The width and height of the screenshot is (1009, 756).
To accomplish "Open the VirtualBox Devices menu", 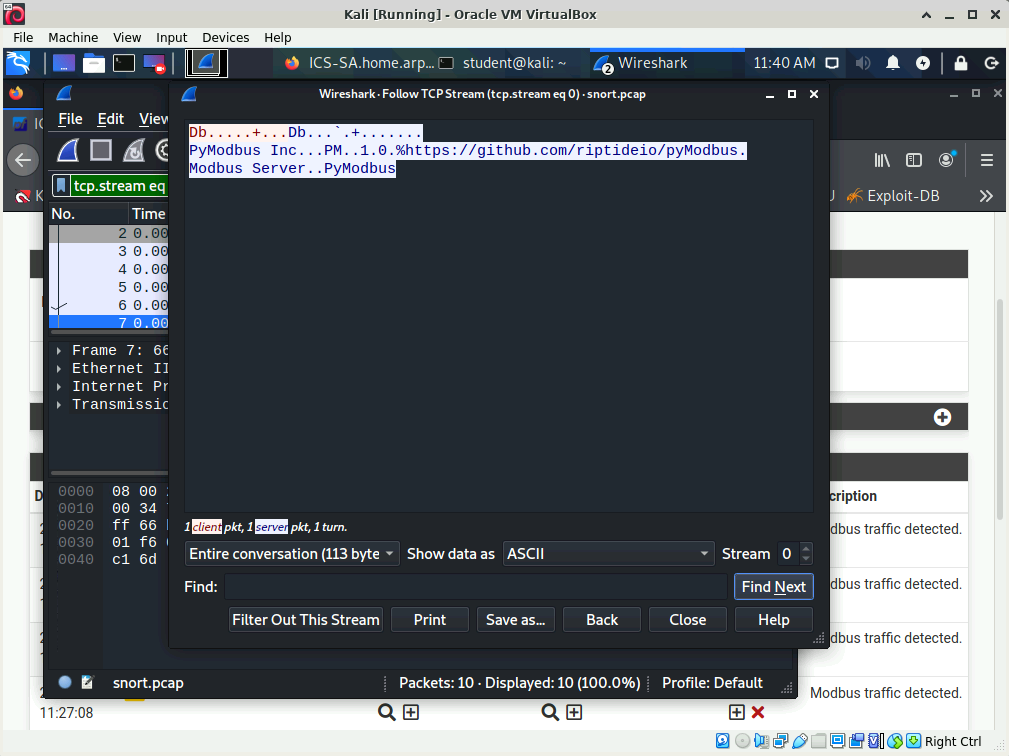I will [x=225, y=37].
